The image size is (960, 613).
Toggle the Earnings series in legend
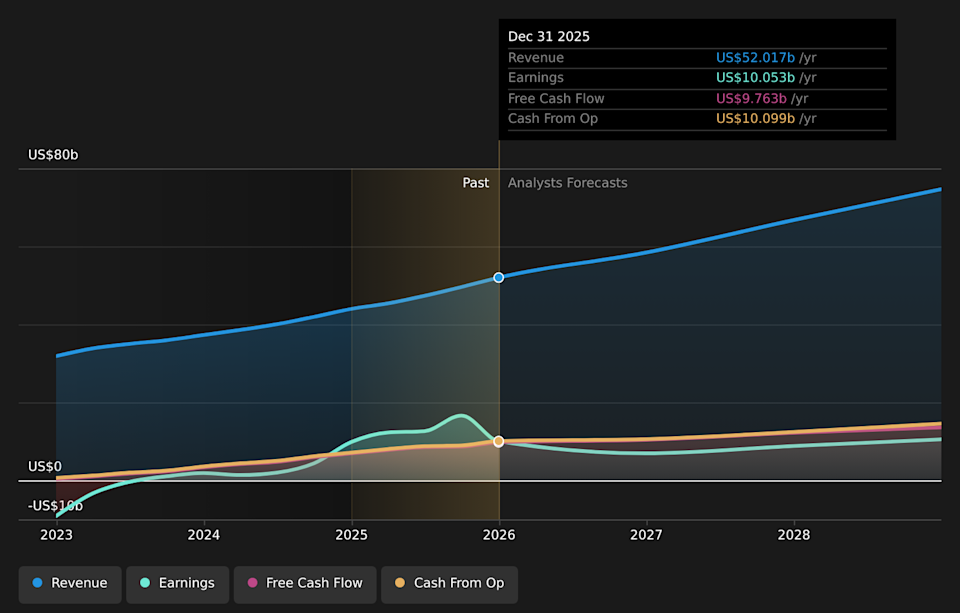[177, 583]
